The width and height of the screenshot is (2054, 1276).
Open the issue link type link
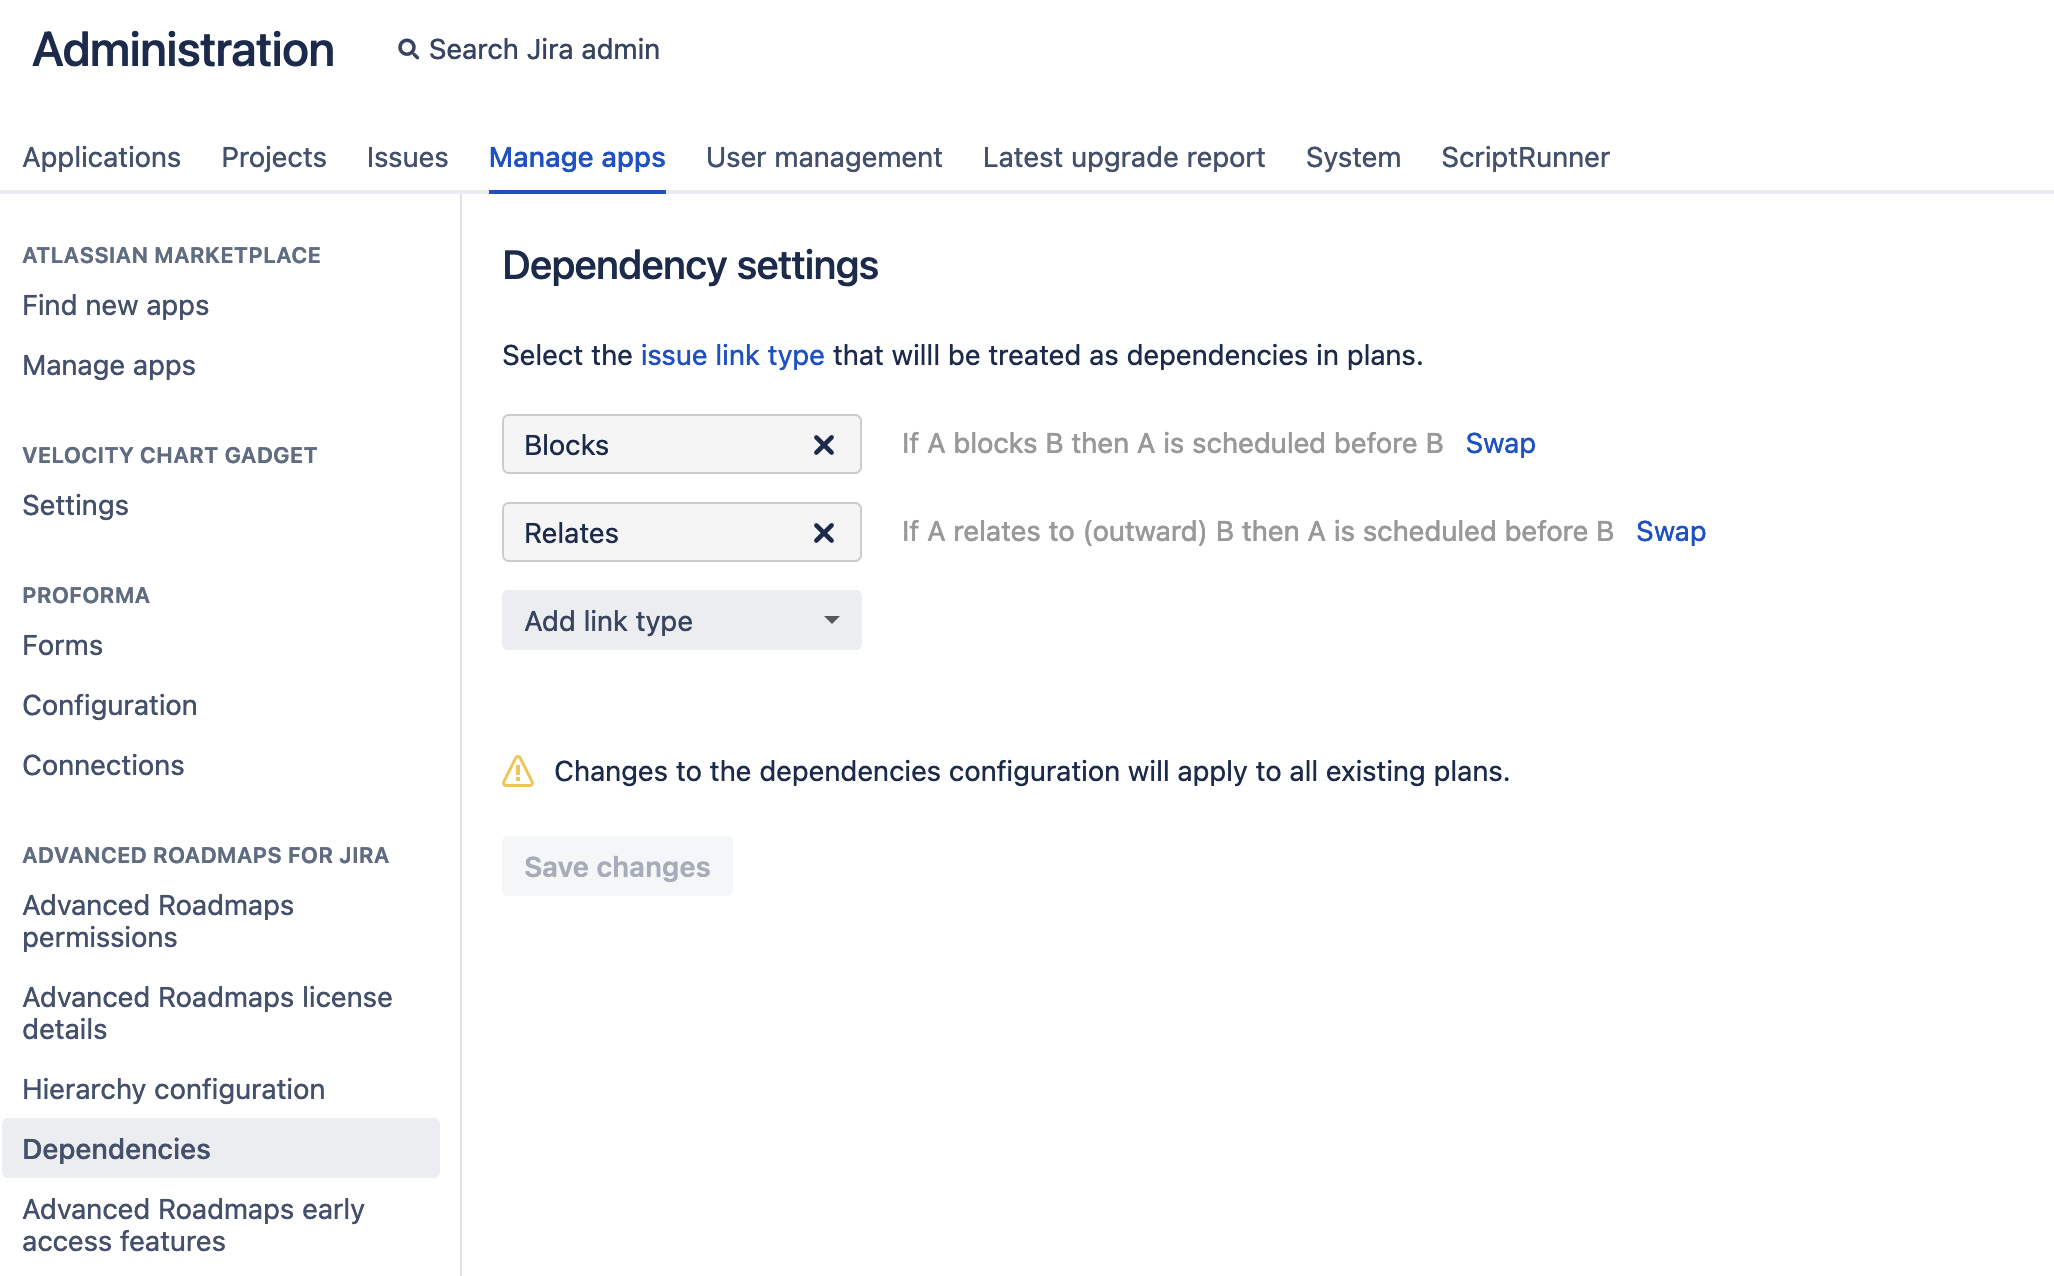[x=732, y=355]
